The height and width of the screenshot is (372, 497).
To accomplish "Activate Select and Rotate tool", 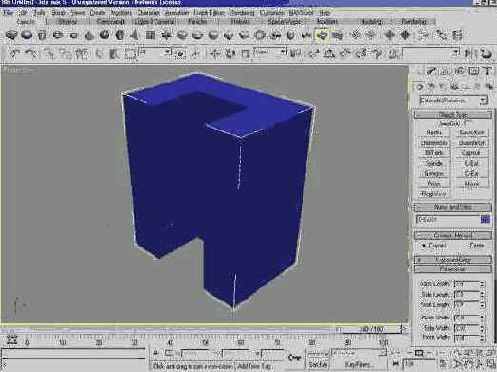I will click(230, 53).
